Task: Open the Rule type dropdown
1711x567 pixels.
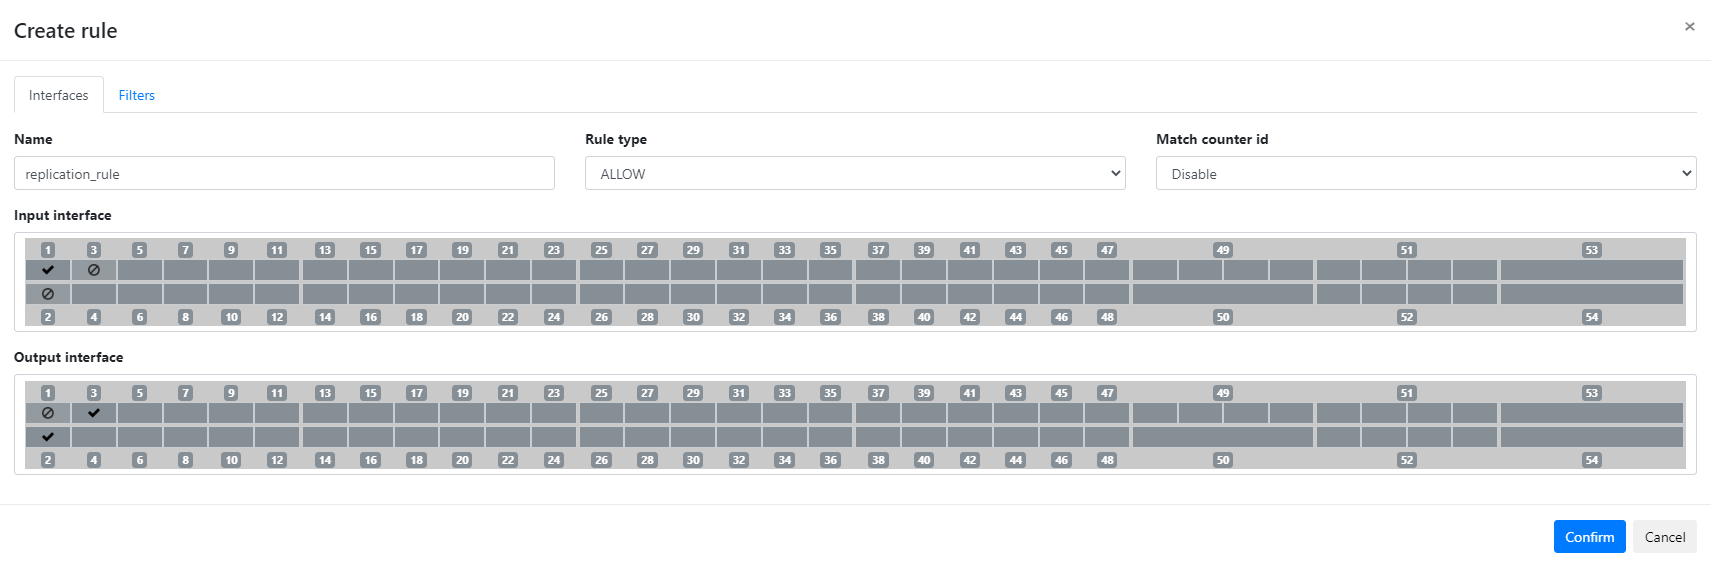Action: tap(855, 173)
